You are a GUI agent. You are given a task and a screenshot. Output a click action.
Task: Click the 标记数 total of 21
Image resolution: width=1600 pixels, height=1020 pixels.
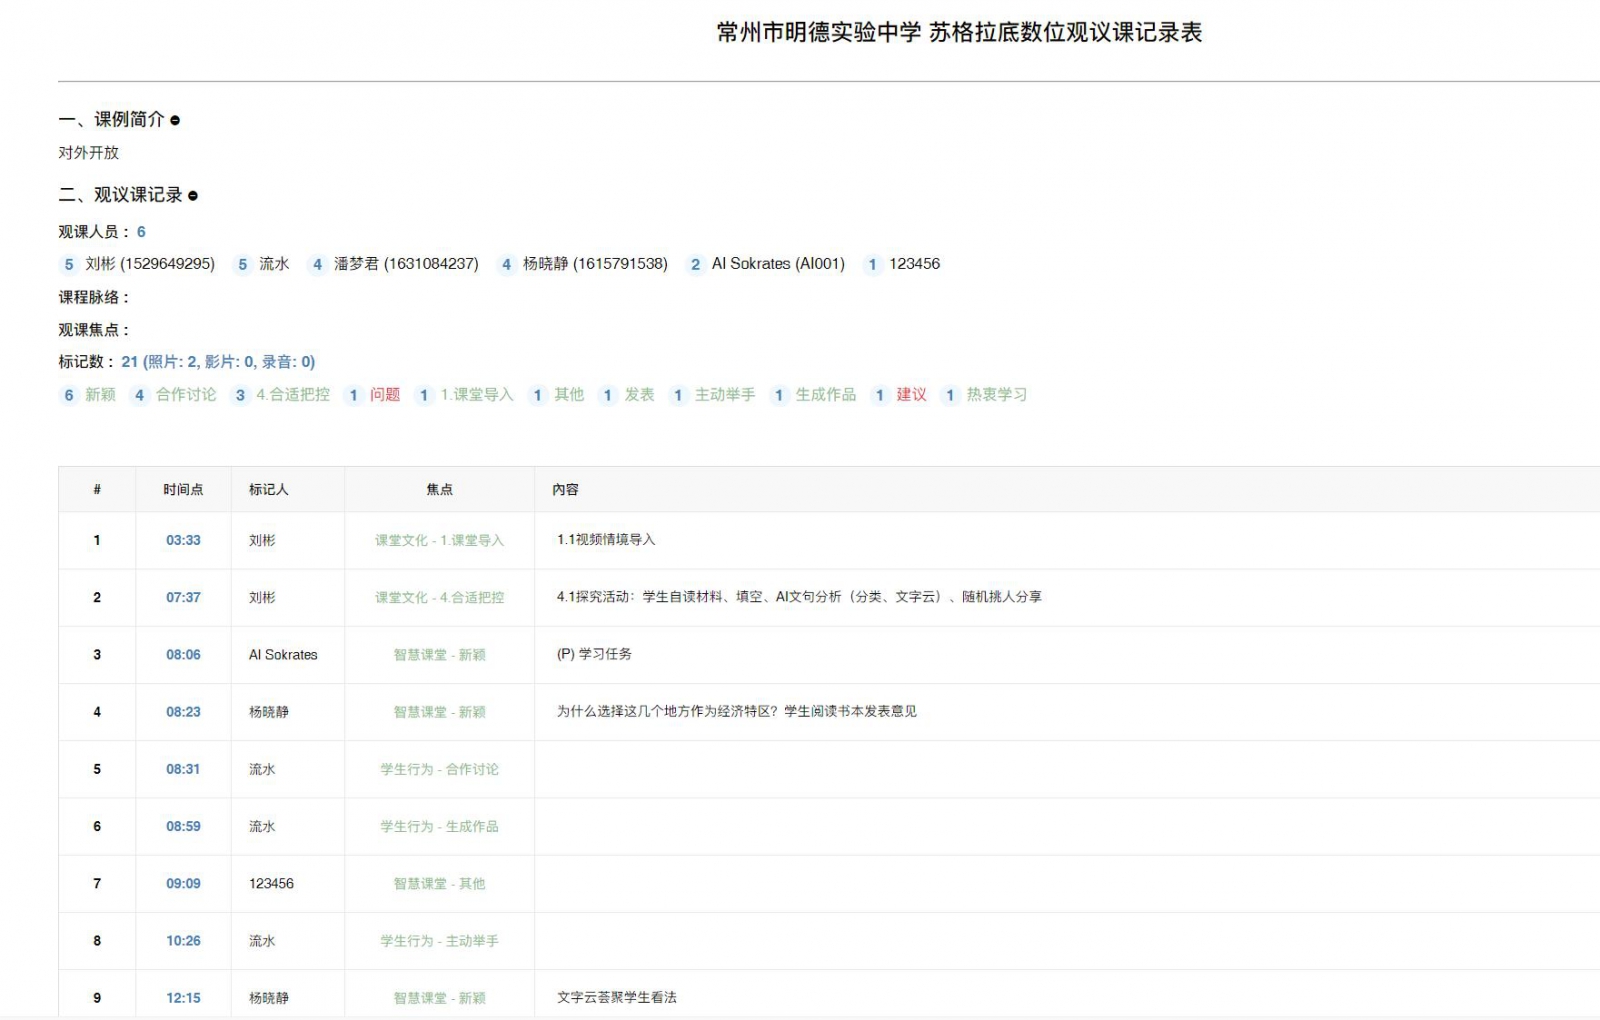pyautogui.click(x=129, y=362)
